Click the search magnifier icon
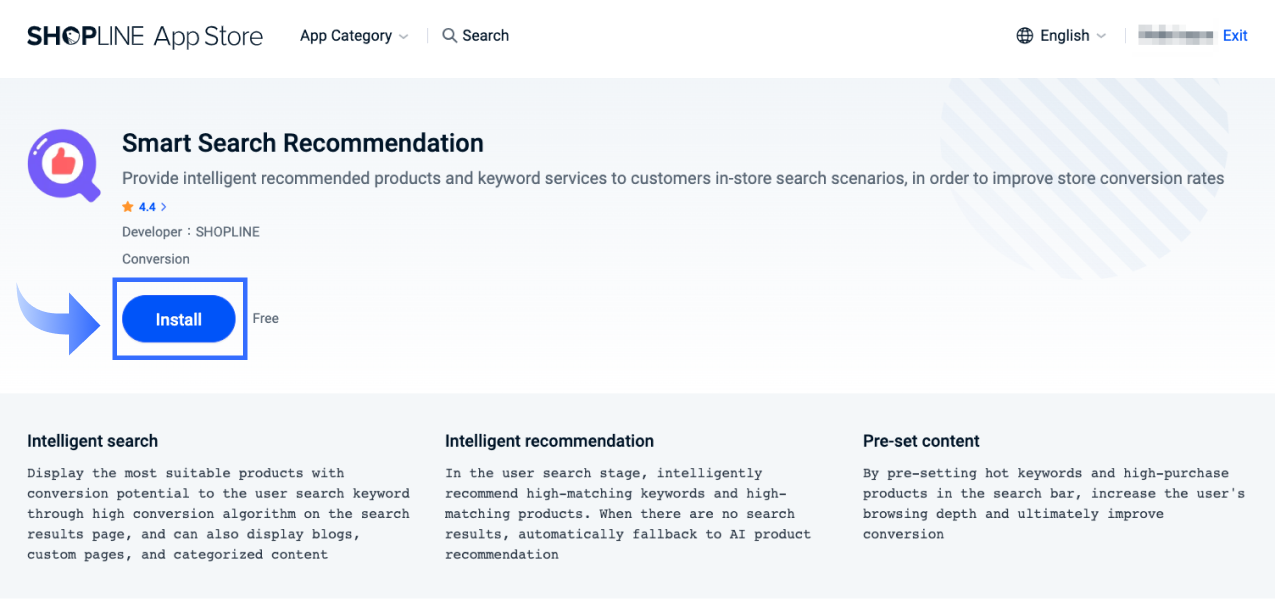 point(450,35)
